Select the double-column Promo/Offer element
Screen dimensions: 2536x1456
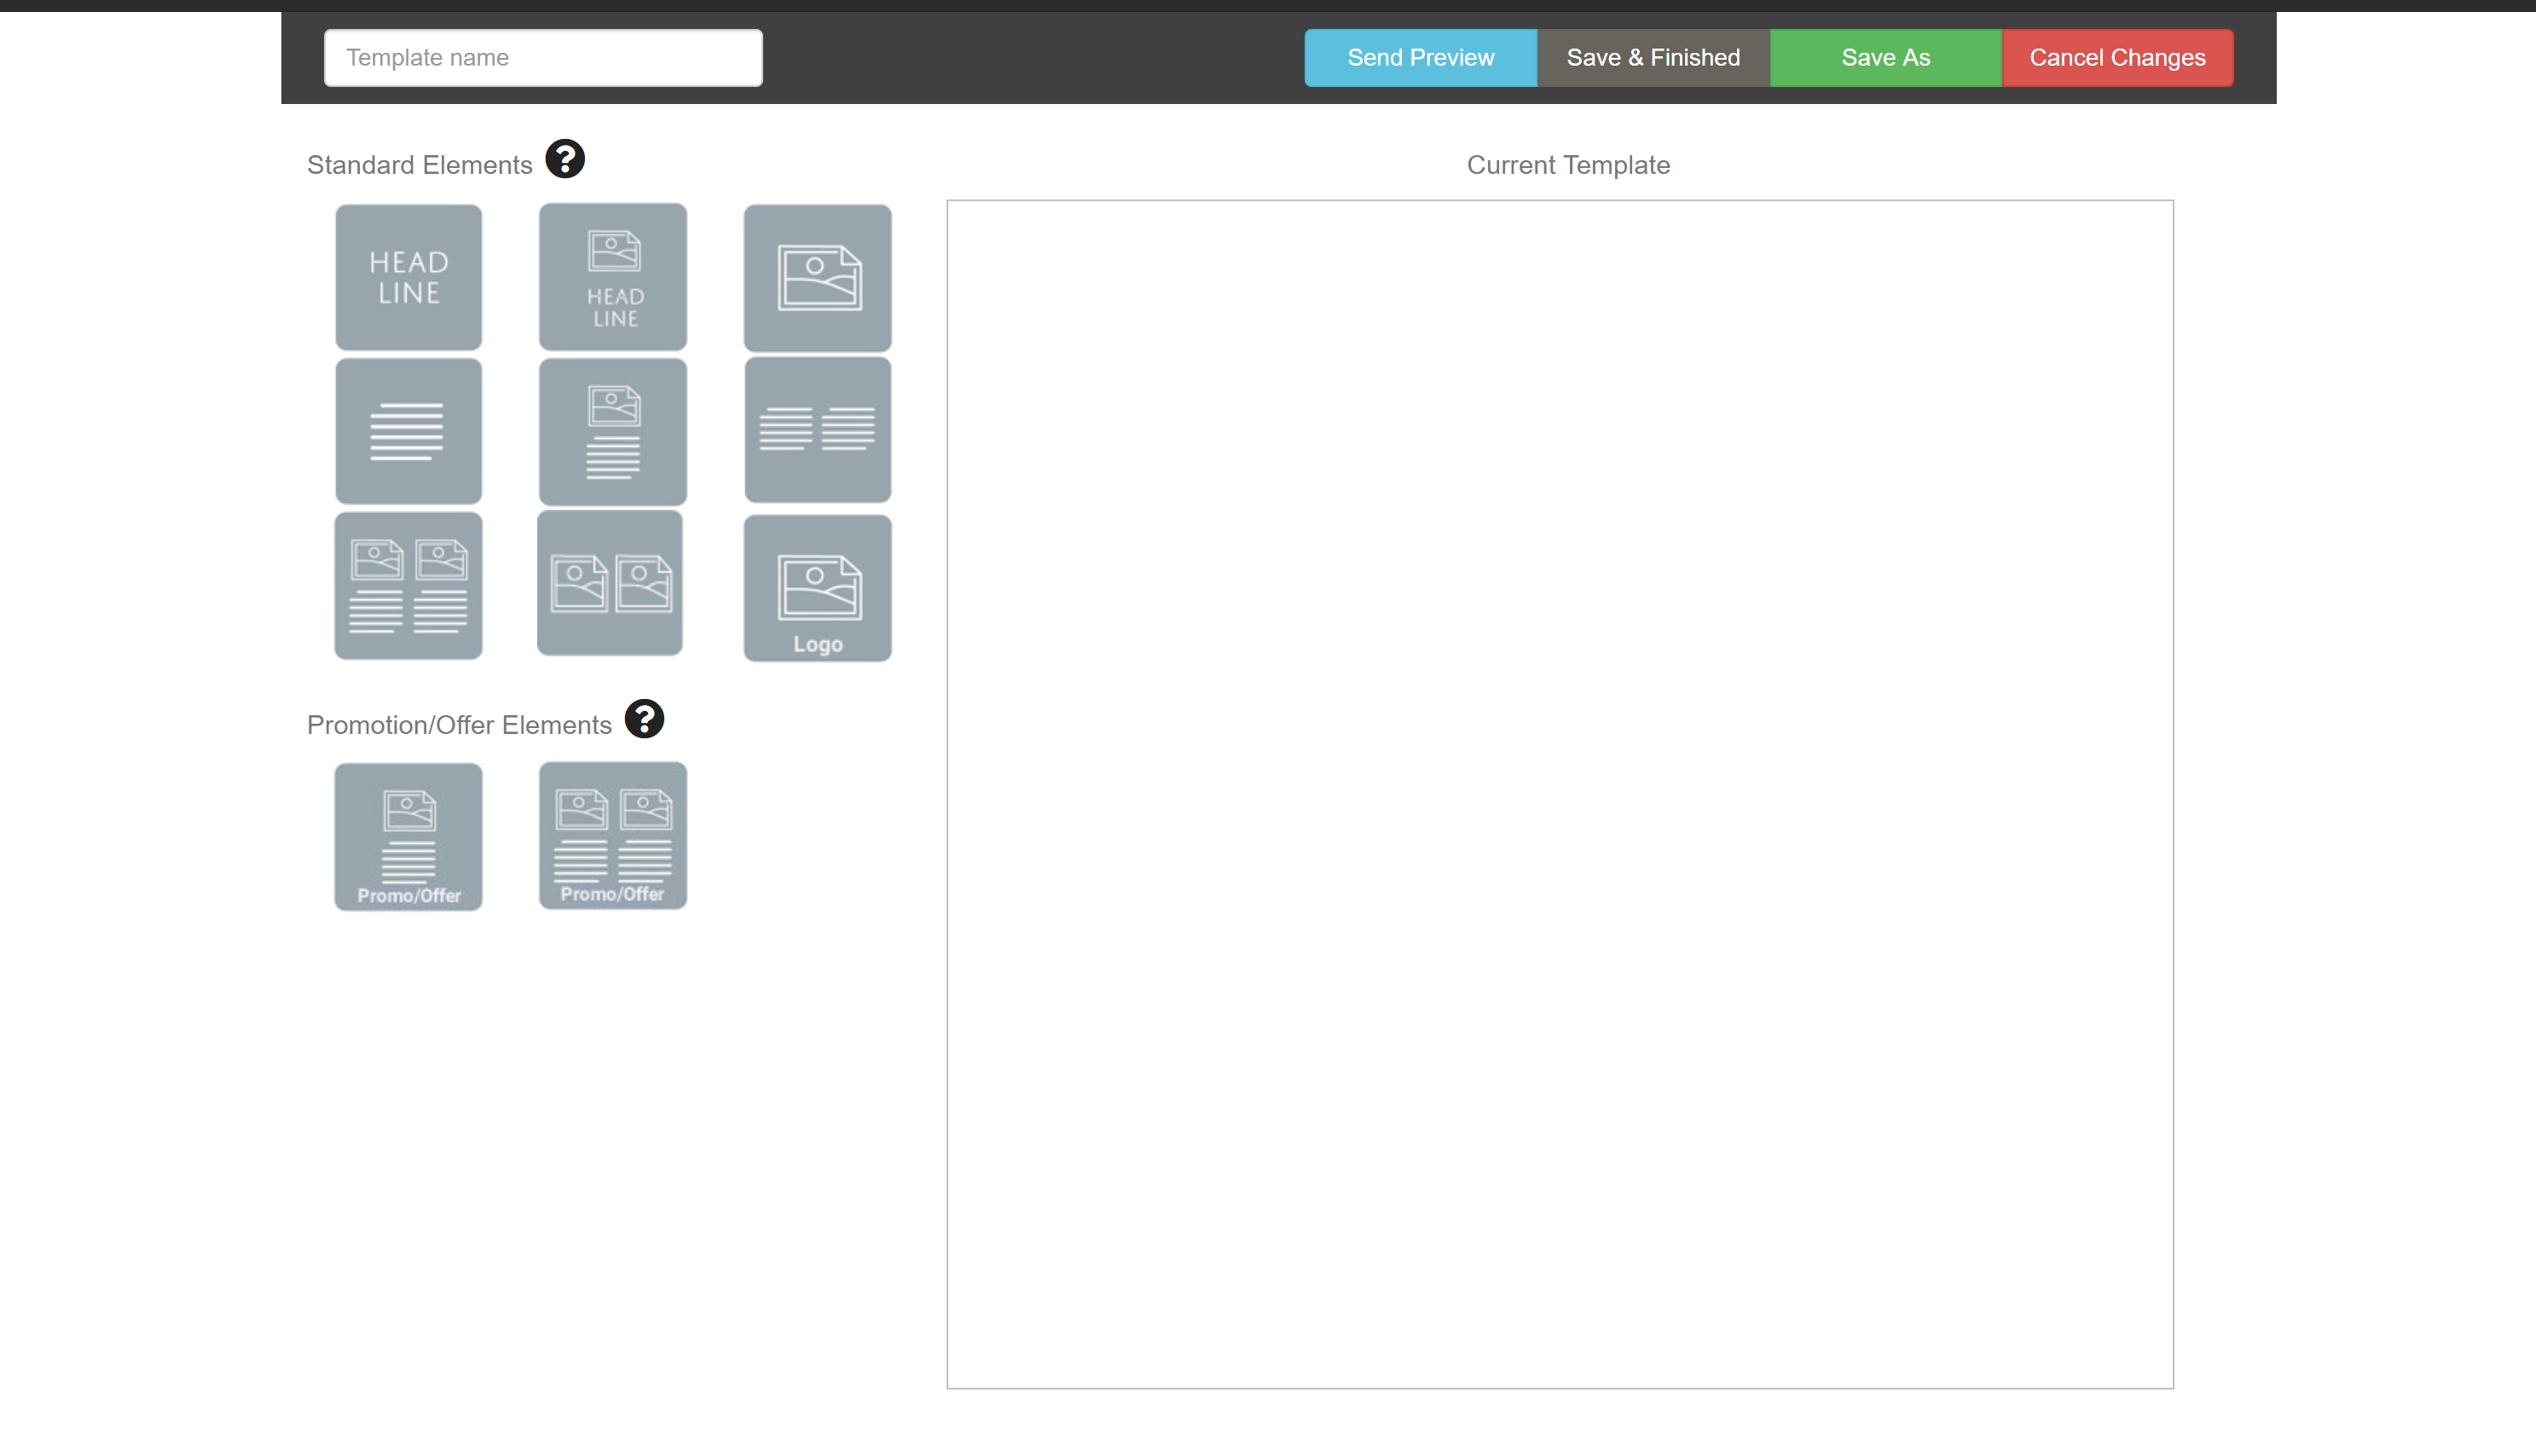click(x=612, y=836)
